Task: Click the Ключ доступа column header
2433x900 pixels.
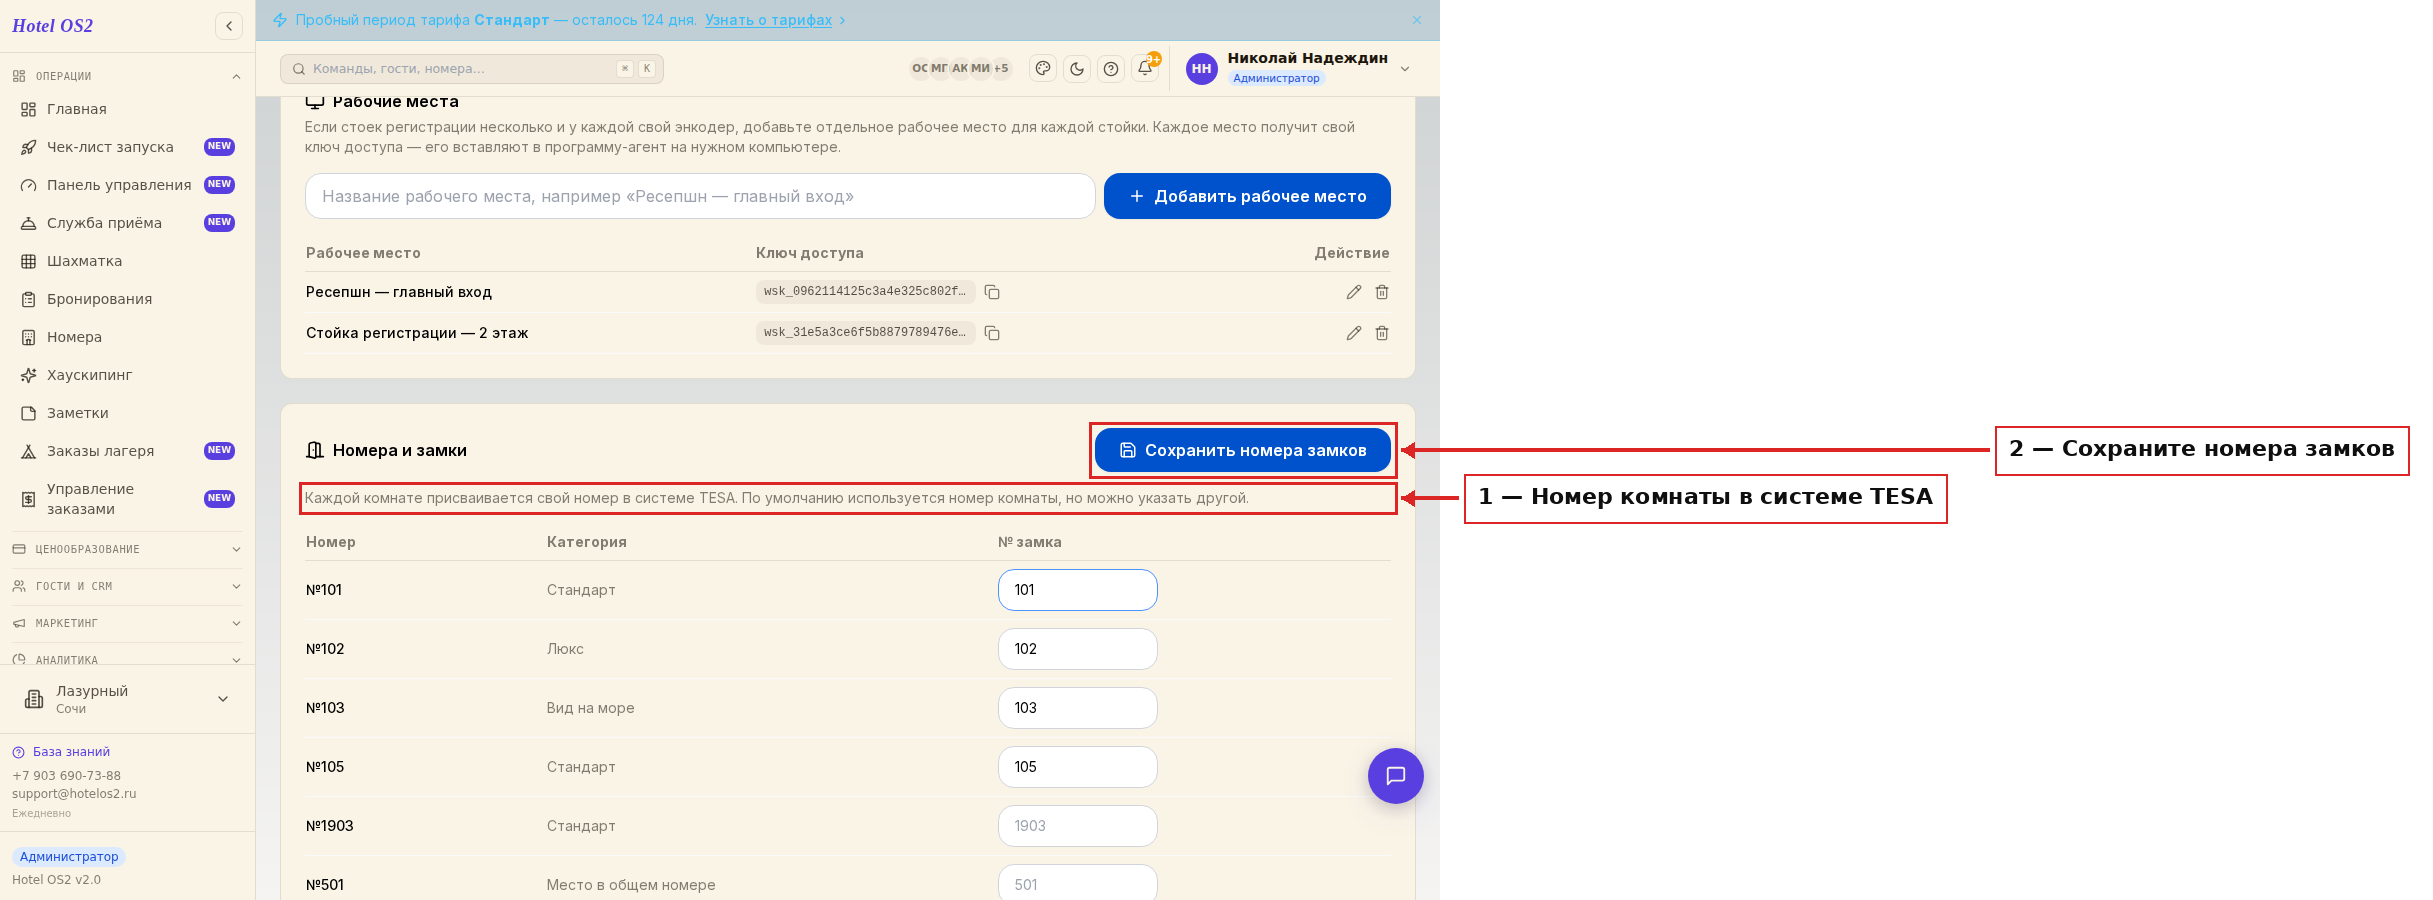Action: click(810, 253)
